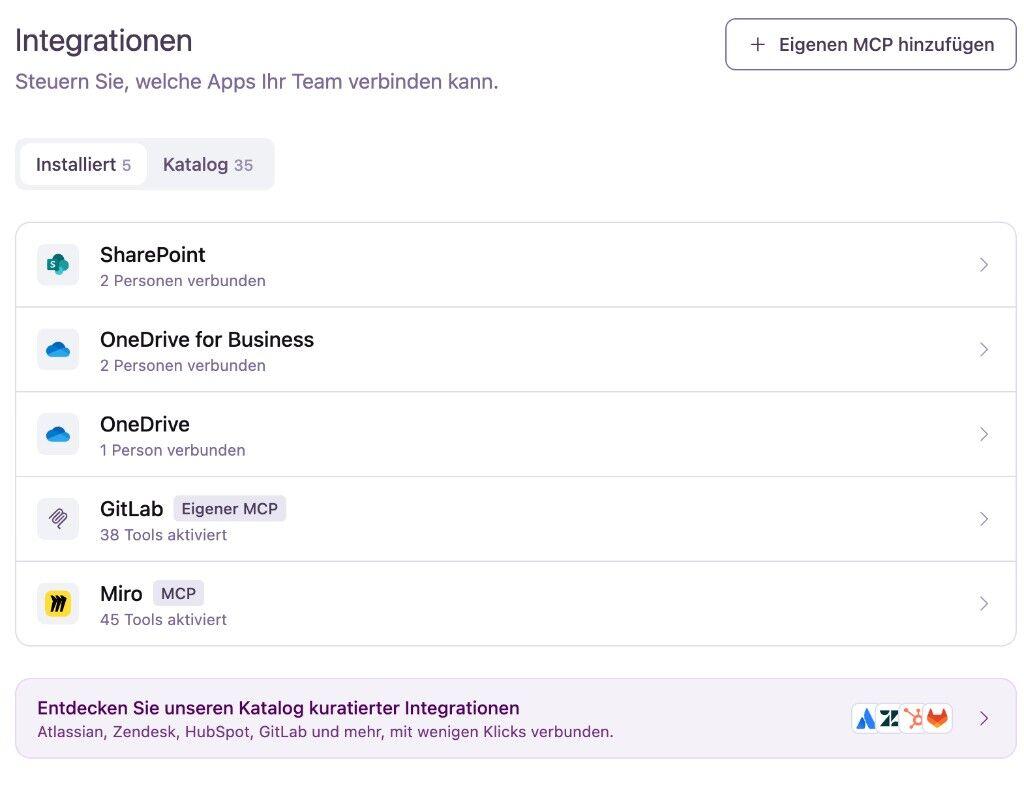Click '38 Tools aktiviert' text

tap(163, 535)
